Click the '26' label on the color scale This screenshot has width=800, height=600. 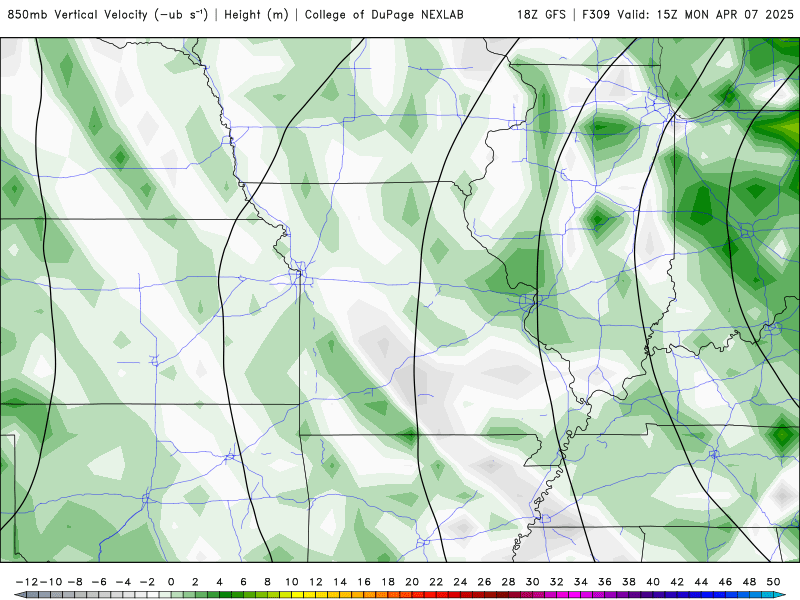[x=484, y=582]
